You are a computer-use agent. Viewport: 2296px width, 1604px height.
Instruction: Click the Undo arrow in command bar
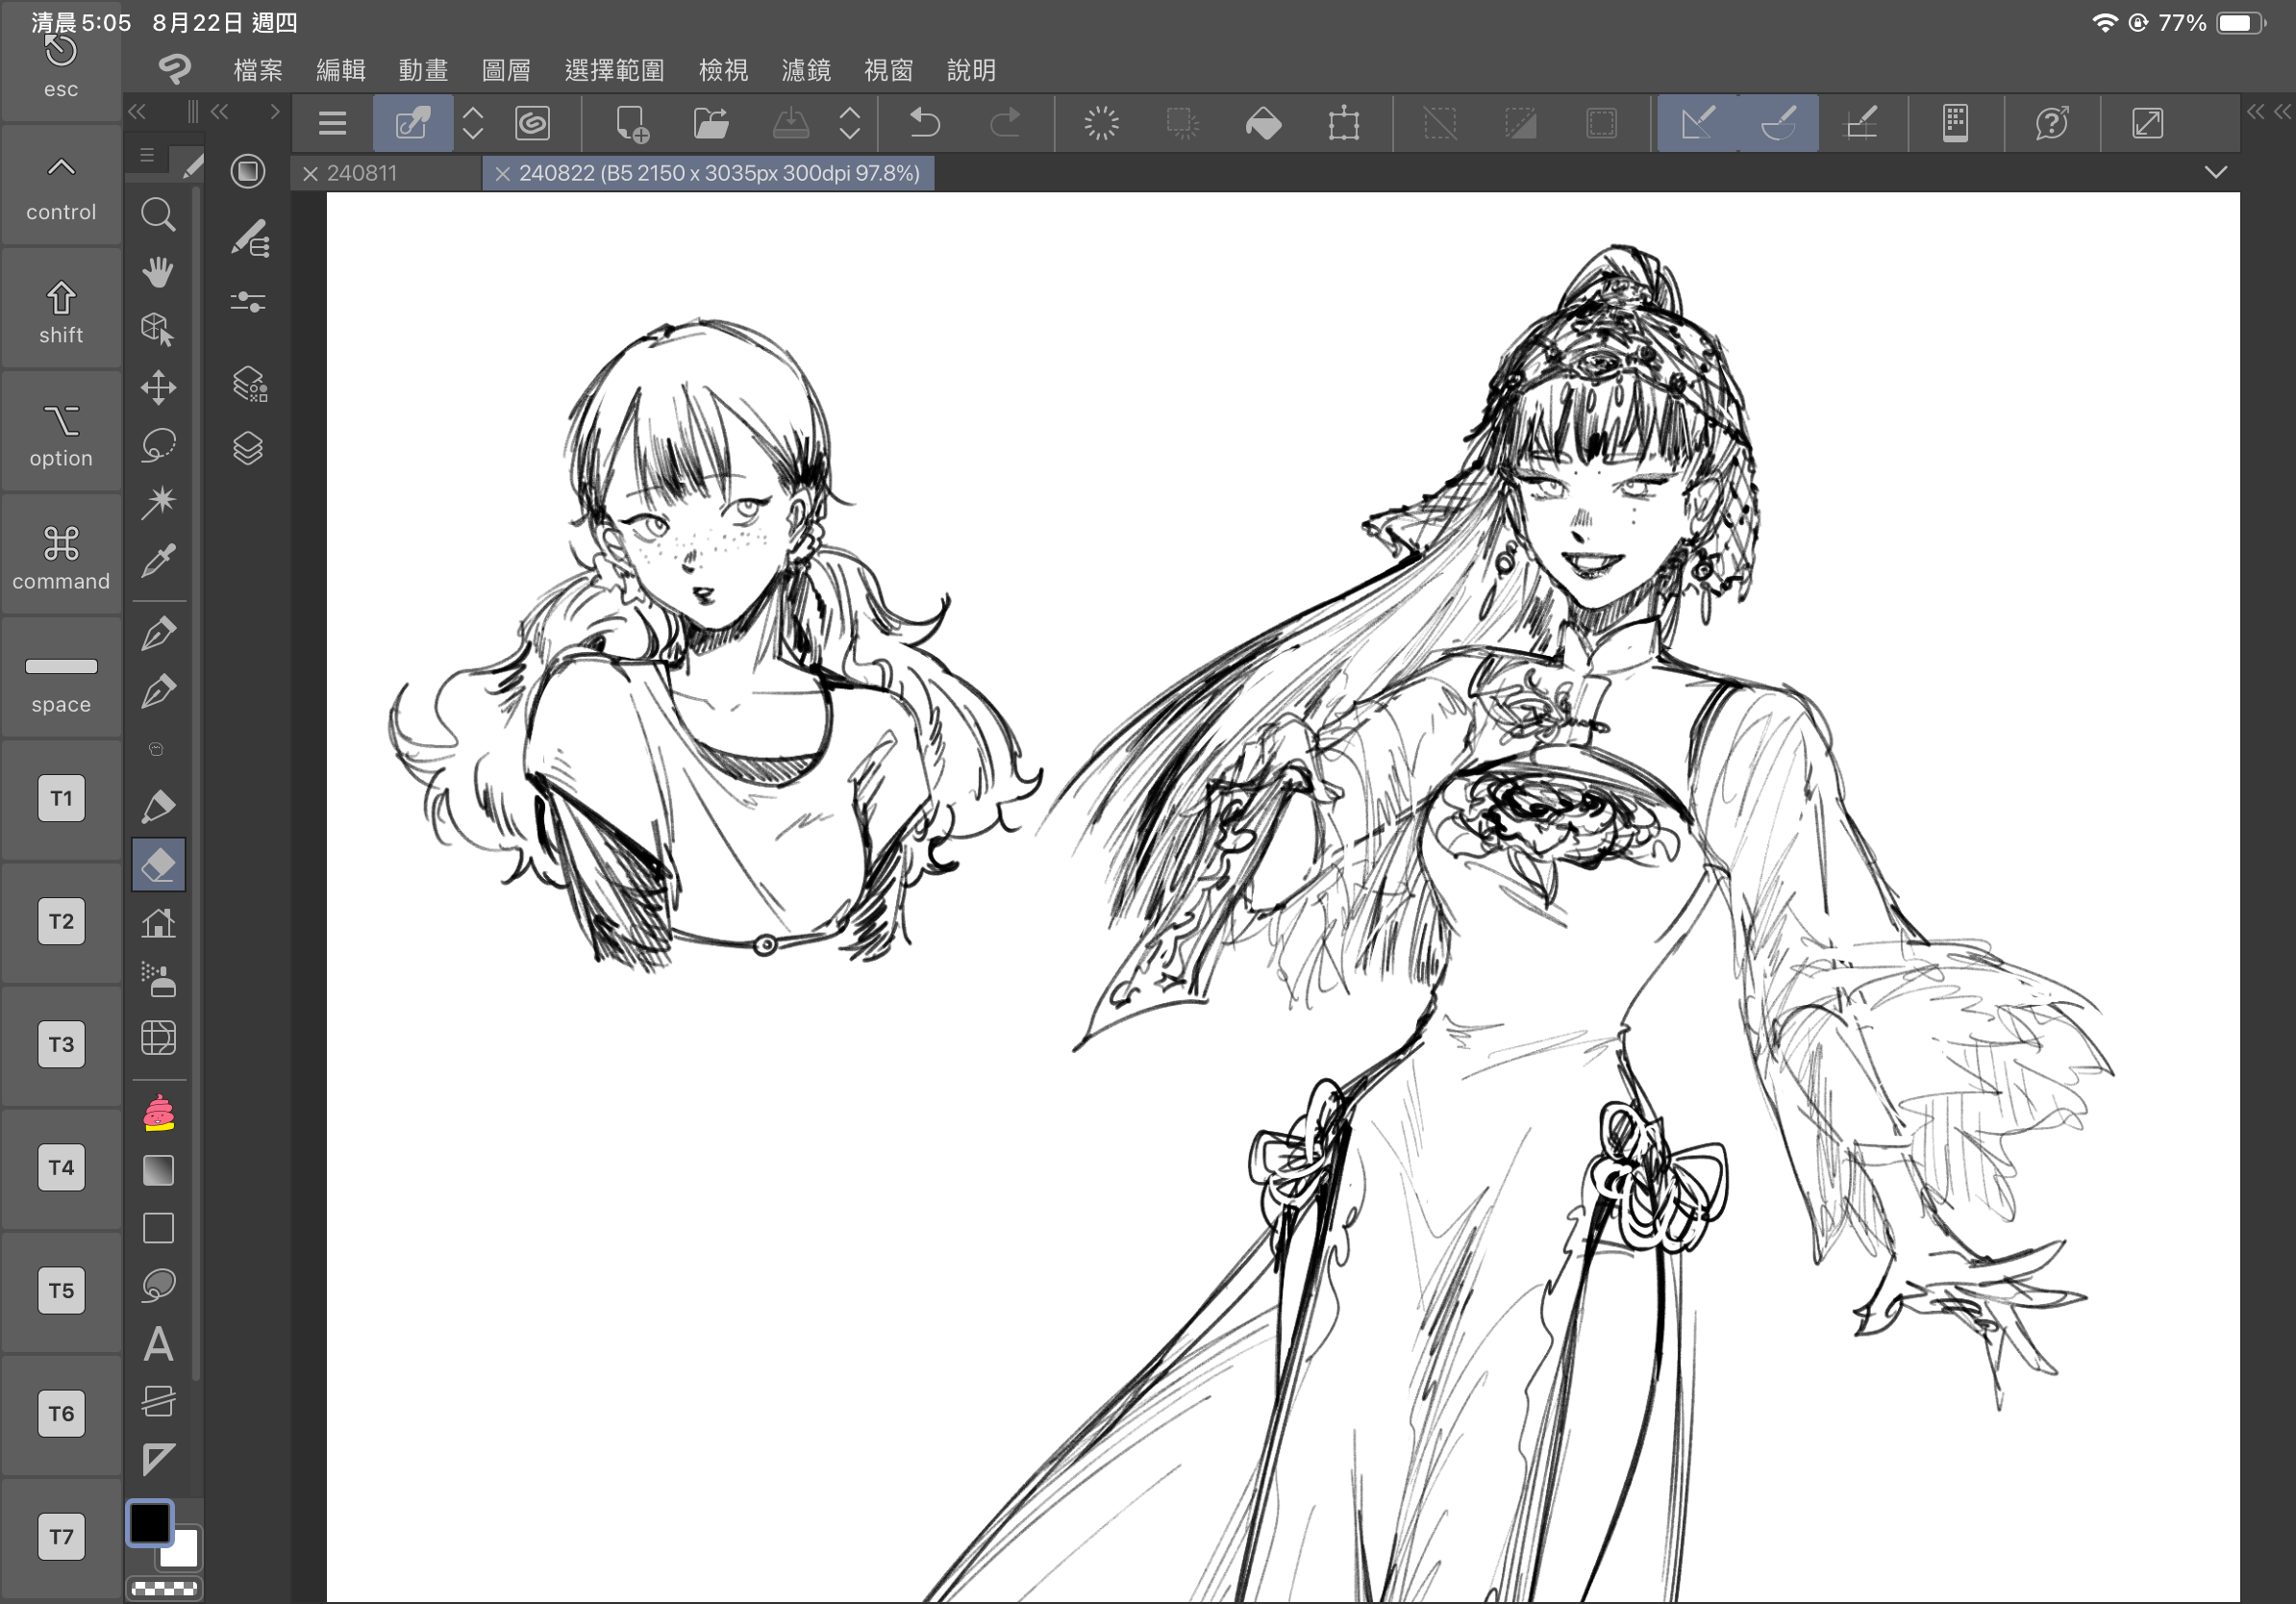(x=925, y=123)
